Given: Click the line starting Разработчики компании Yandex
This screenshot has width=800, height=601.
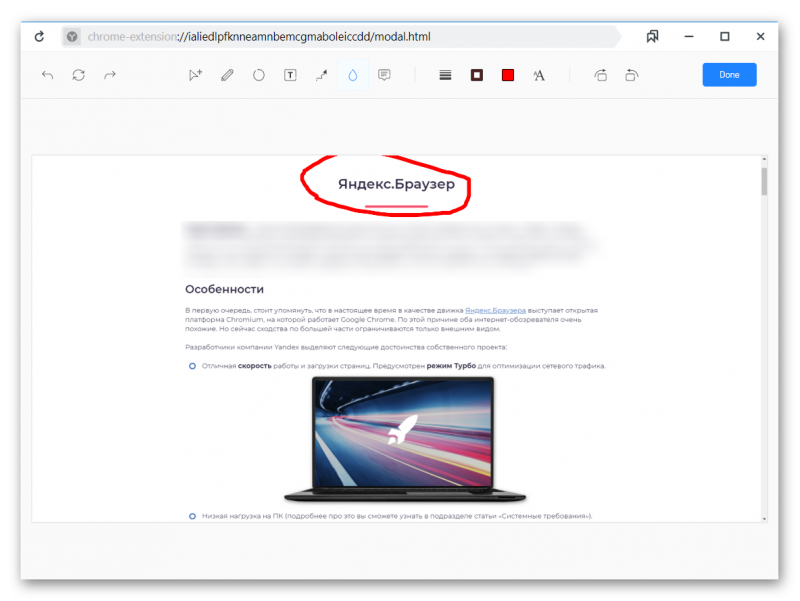Looking at the screenshot, I should (346, 347).
